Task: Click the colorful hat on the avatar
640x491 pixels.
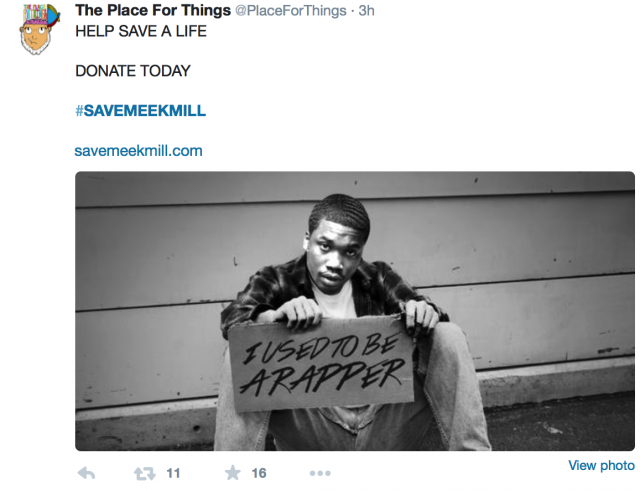Action: (x=40, y=16)
